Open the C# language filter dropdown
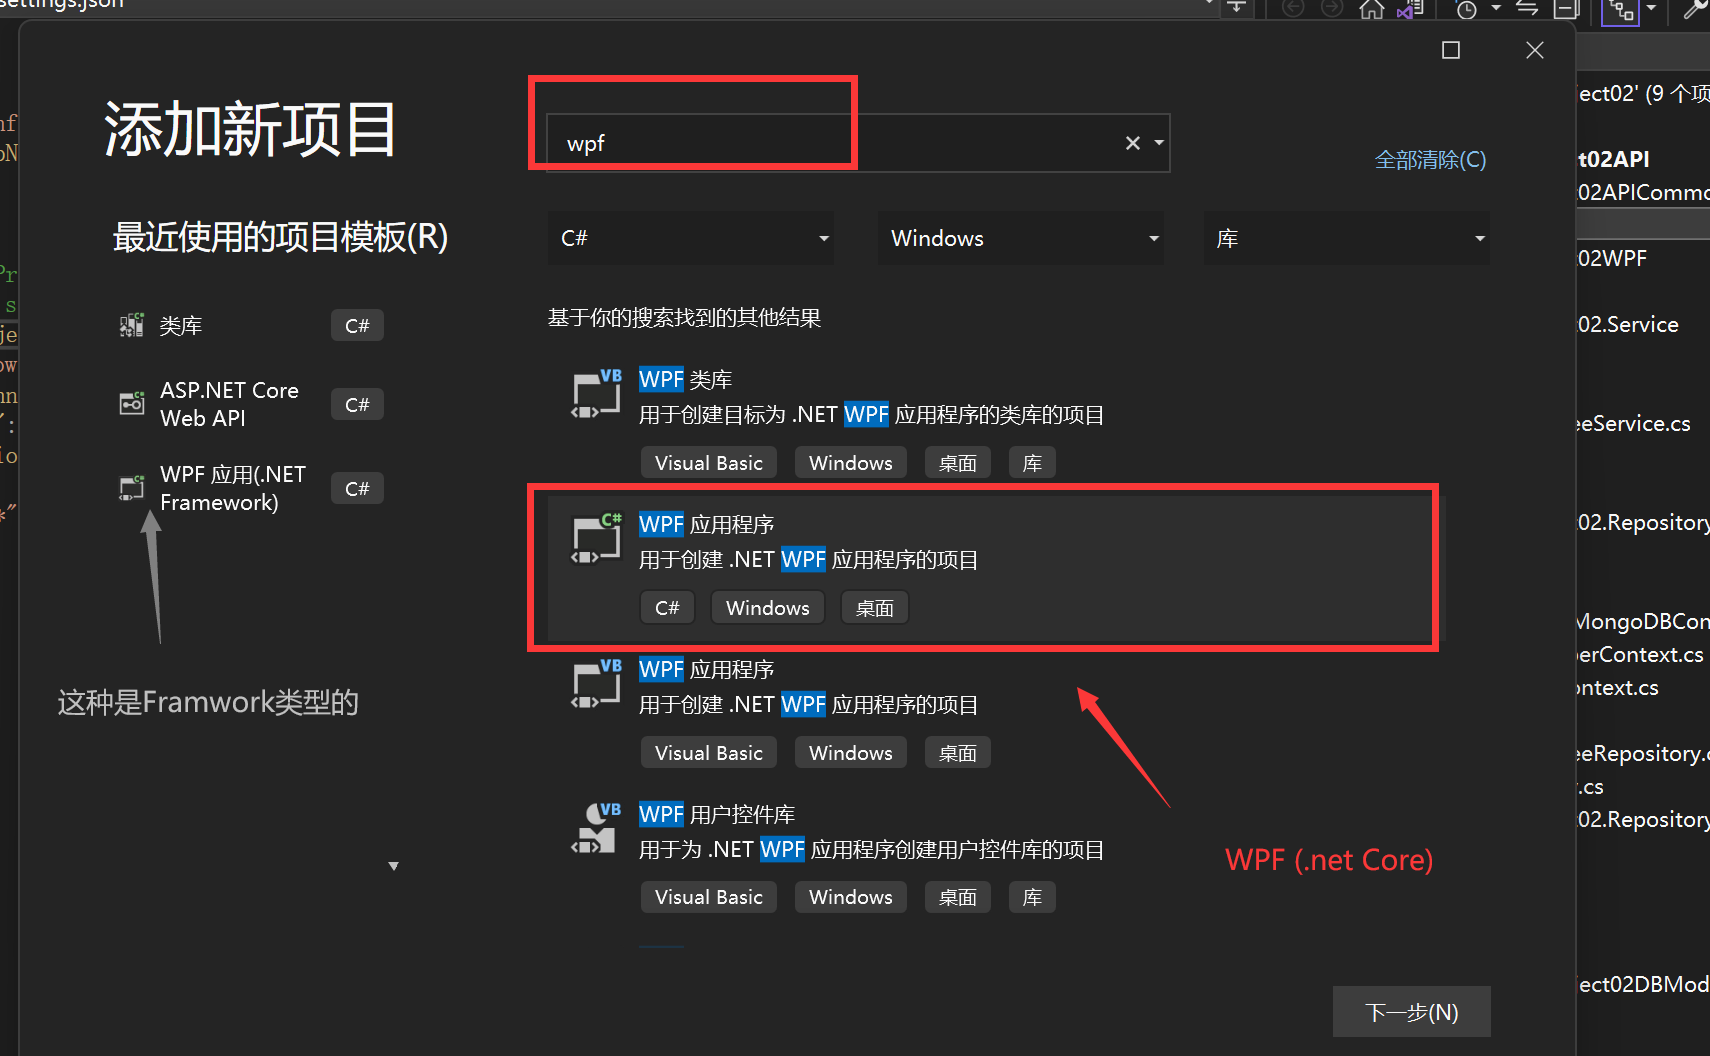Screen dimensions: 1710x1056 [x=691, y=238]
